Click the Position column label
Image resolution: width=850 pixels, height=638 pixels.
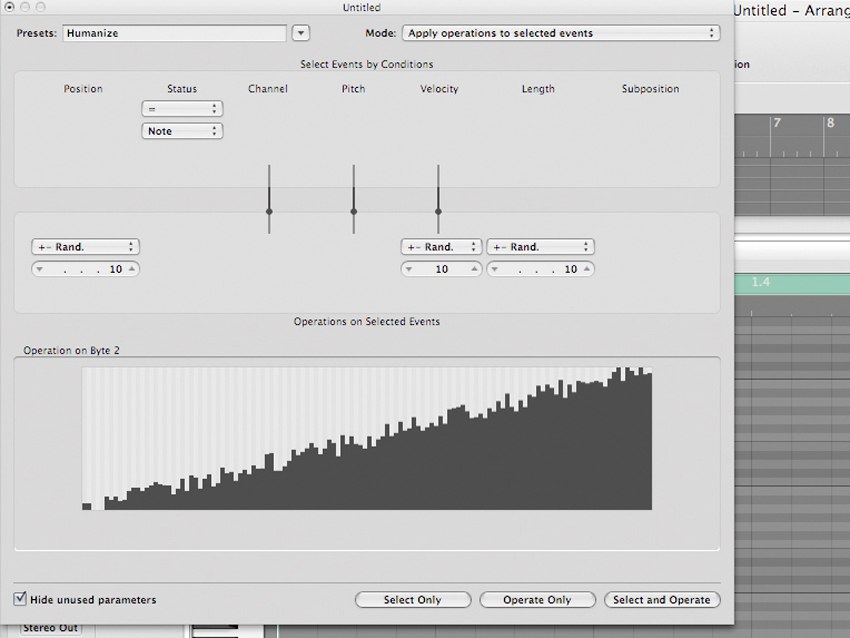83,89
